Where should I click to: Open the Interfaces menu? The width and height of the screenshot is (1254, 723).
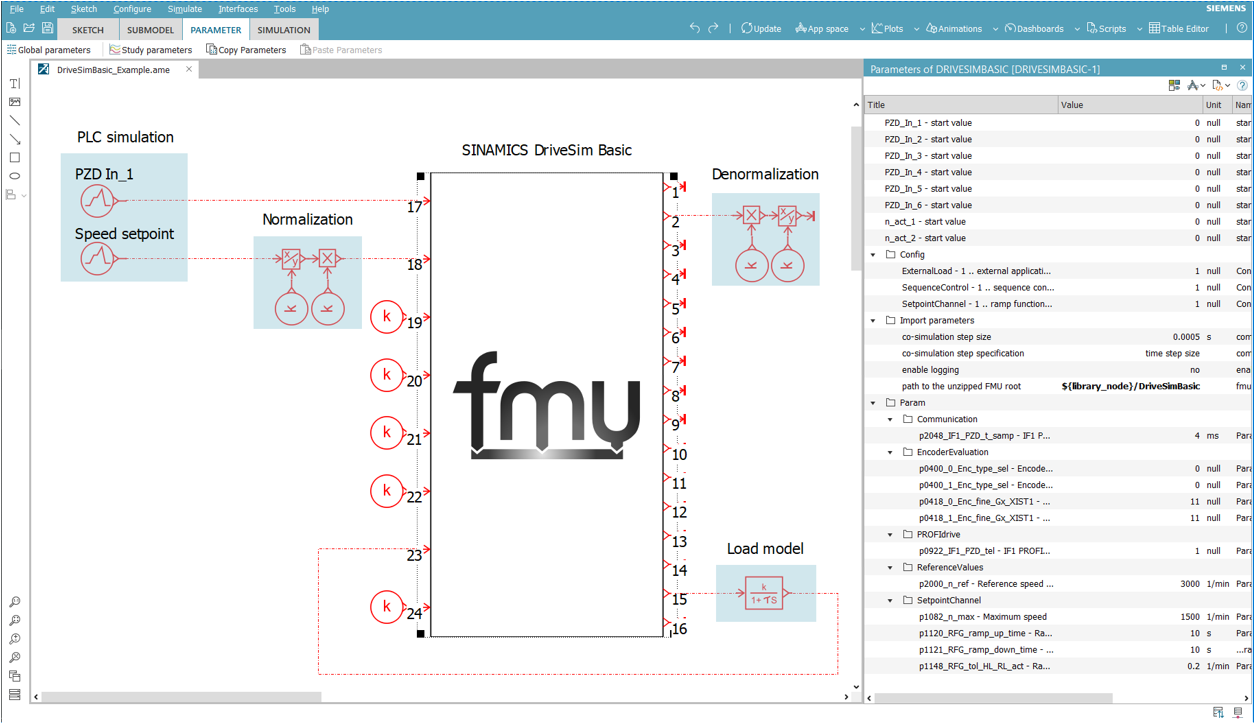click(x=238, y=9)
